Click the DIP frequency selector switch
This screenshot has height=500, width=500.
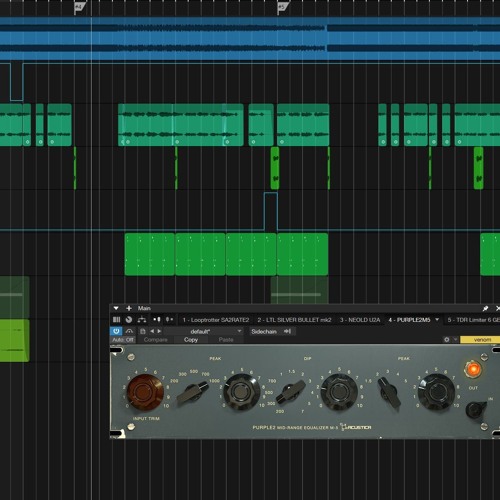point(290,392)
